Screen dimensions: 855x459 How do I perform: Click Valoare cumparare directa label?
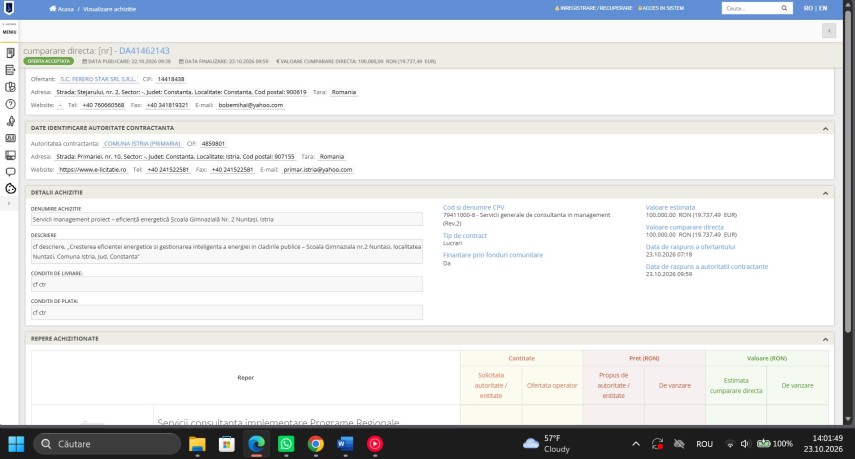point(684,227)
